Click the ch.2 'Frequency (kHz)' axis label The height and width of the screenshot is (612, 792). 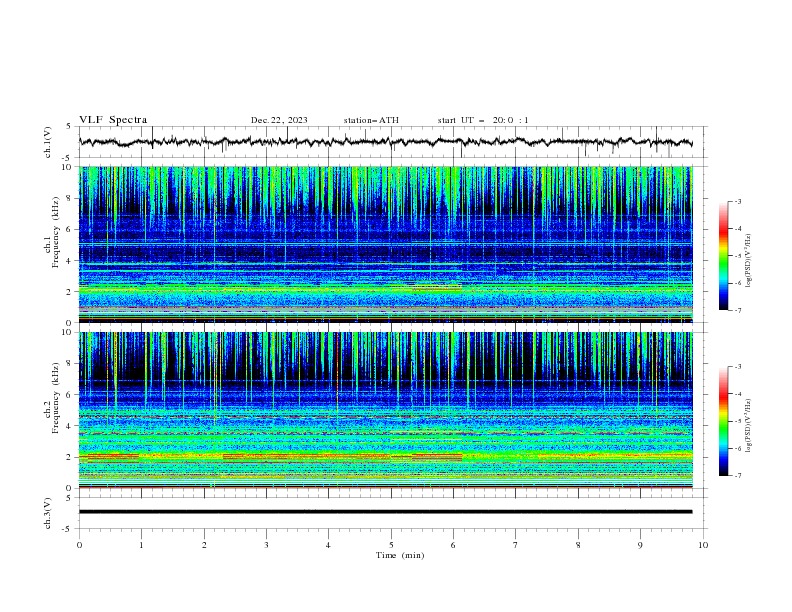click(x=56, y=398)
